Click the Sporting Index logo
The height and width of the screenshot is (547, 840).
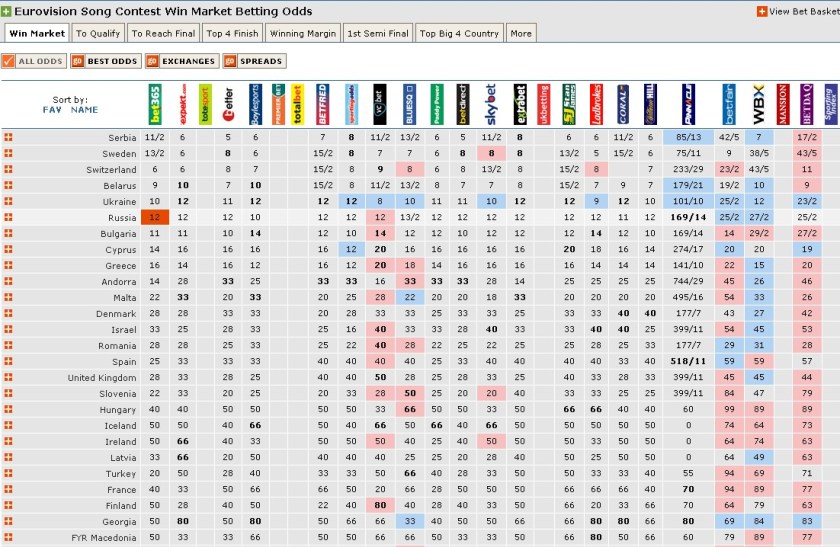pyautogui.click(x=831, y=104)
